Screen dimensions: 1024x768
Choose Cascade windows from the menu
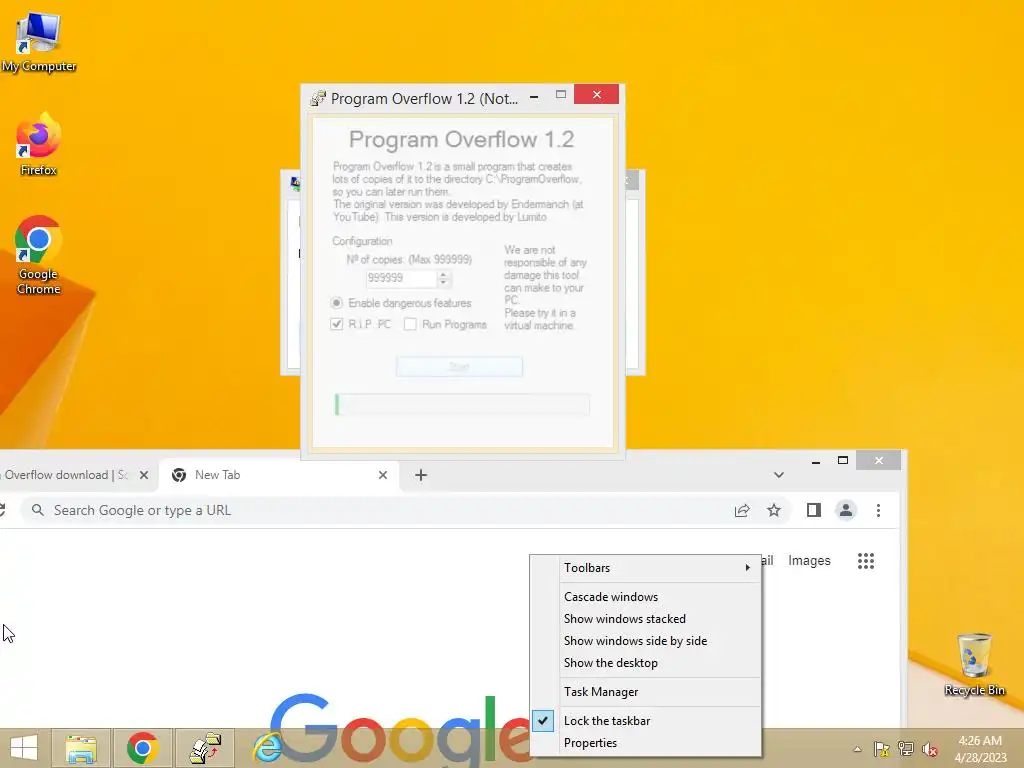pyautogui.click(x=660, y=597)
